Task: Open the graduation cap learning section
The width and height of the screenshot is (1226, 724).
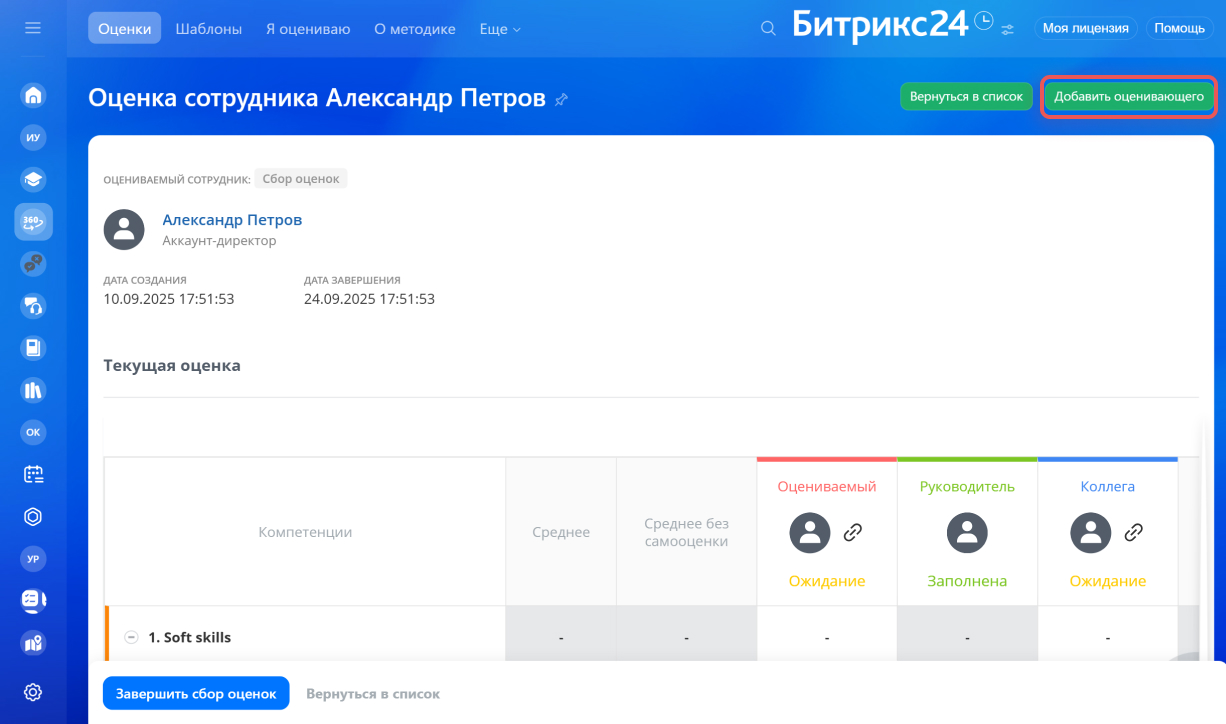Action: [x=33, y=180]
